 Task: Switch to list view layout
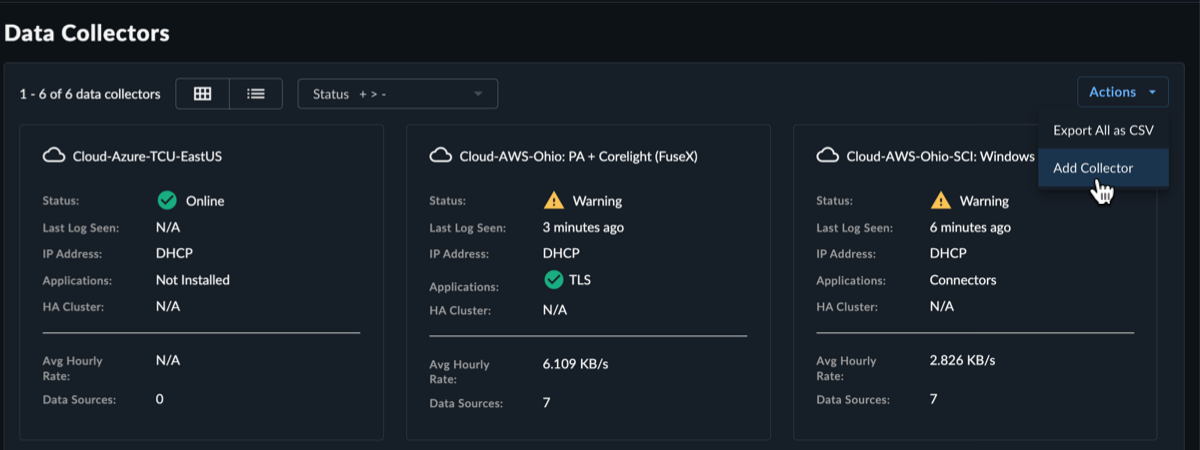pos(256,94)
